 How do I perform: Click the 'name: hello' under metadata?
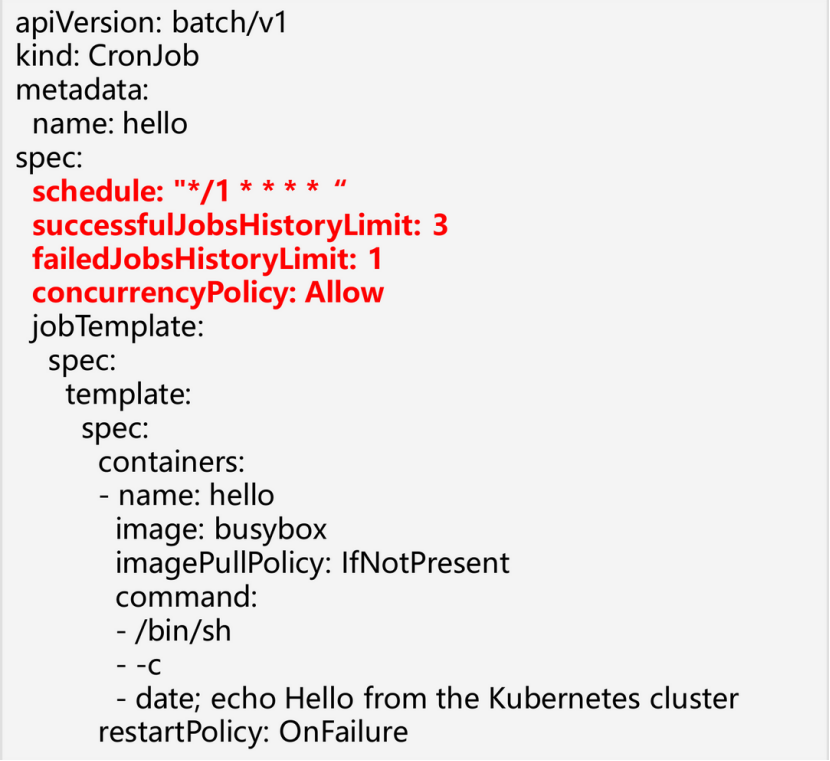[x=110, y=124]
